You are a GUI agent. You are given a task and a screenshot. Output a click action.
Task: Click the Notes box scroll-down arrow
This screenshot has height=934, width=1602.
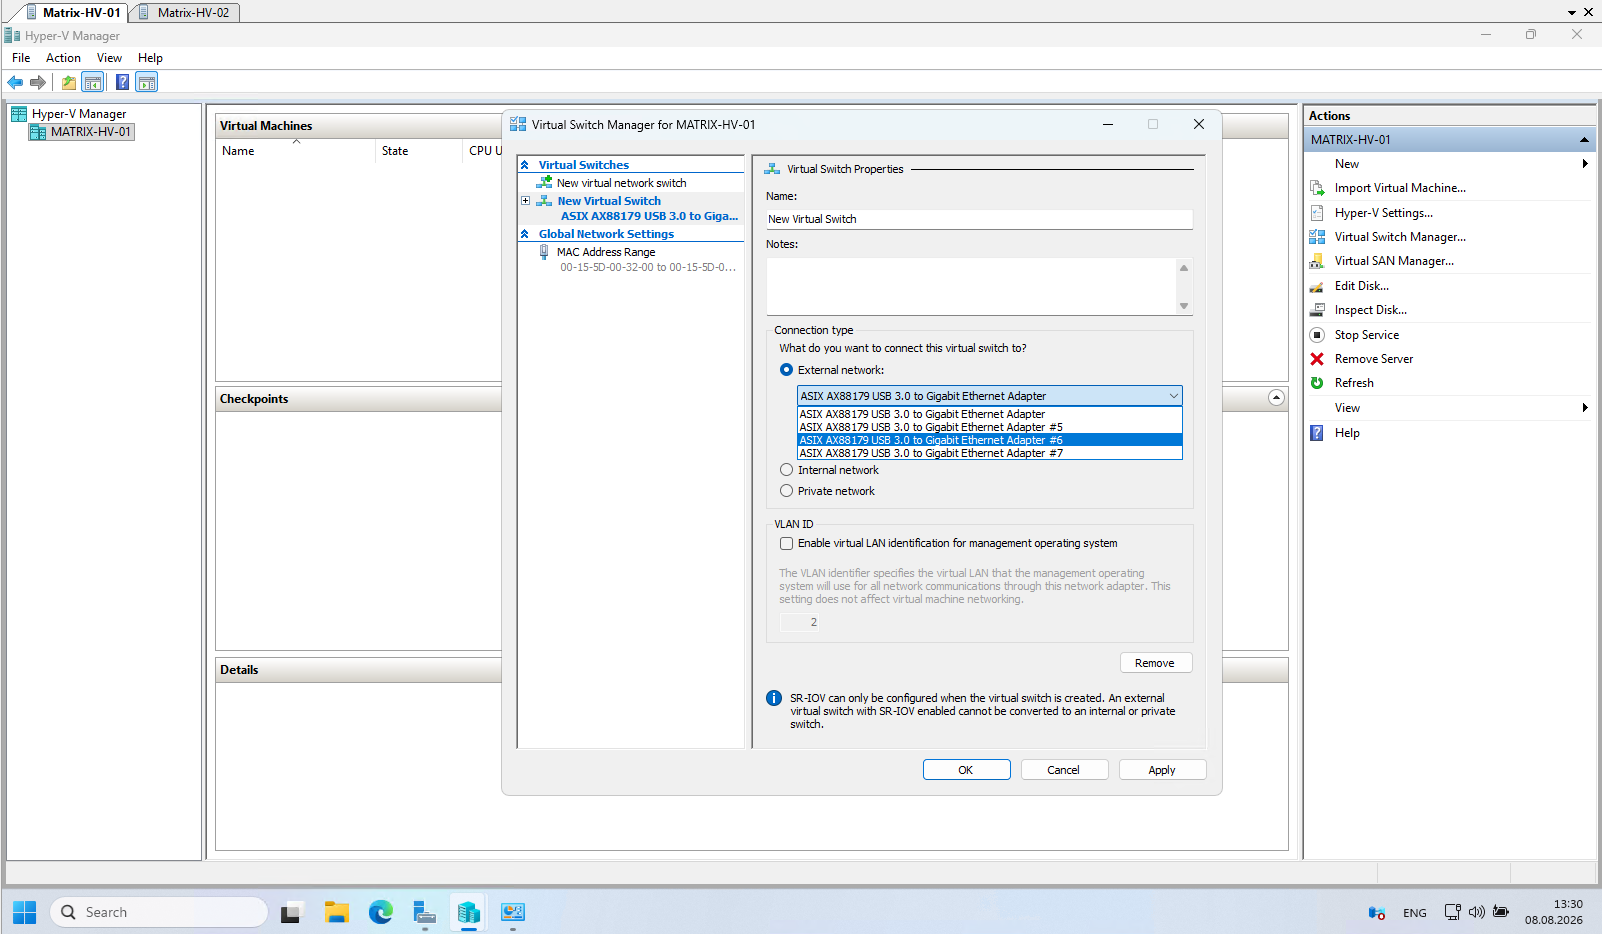[x=1184, y=306]
